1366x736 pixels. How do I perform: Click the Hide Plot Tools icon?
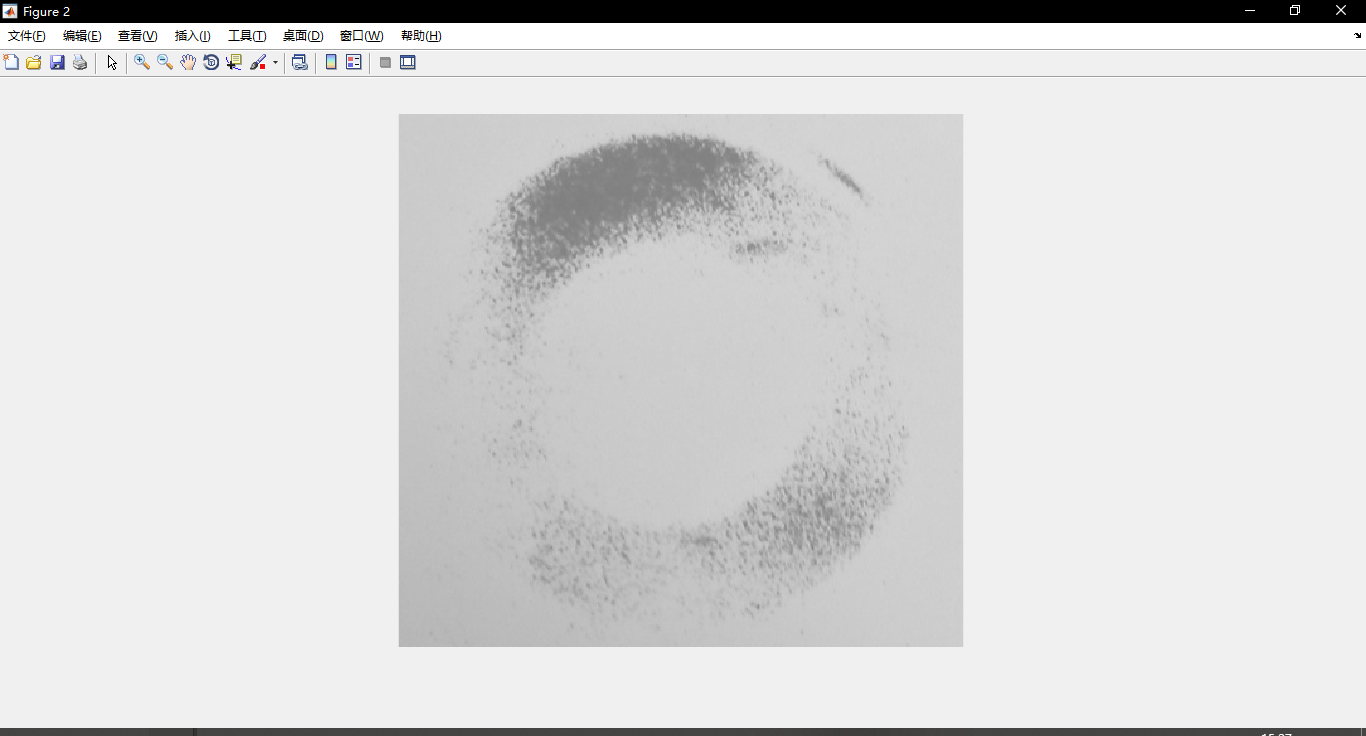coord(385,62)
